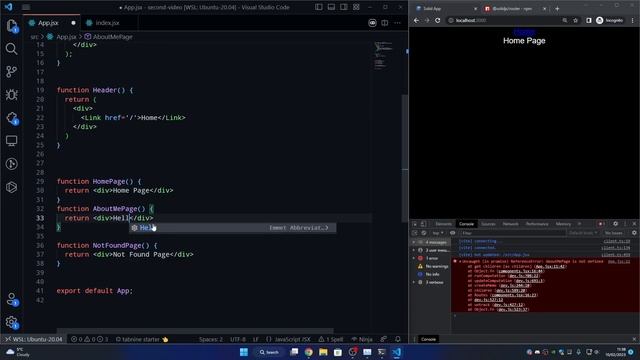
Task: Open the Windows Start menu
Action: 244,352
